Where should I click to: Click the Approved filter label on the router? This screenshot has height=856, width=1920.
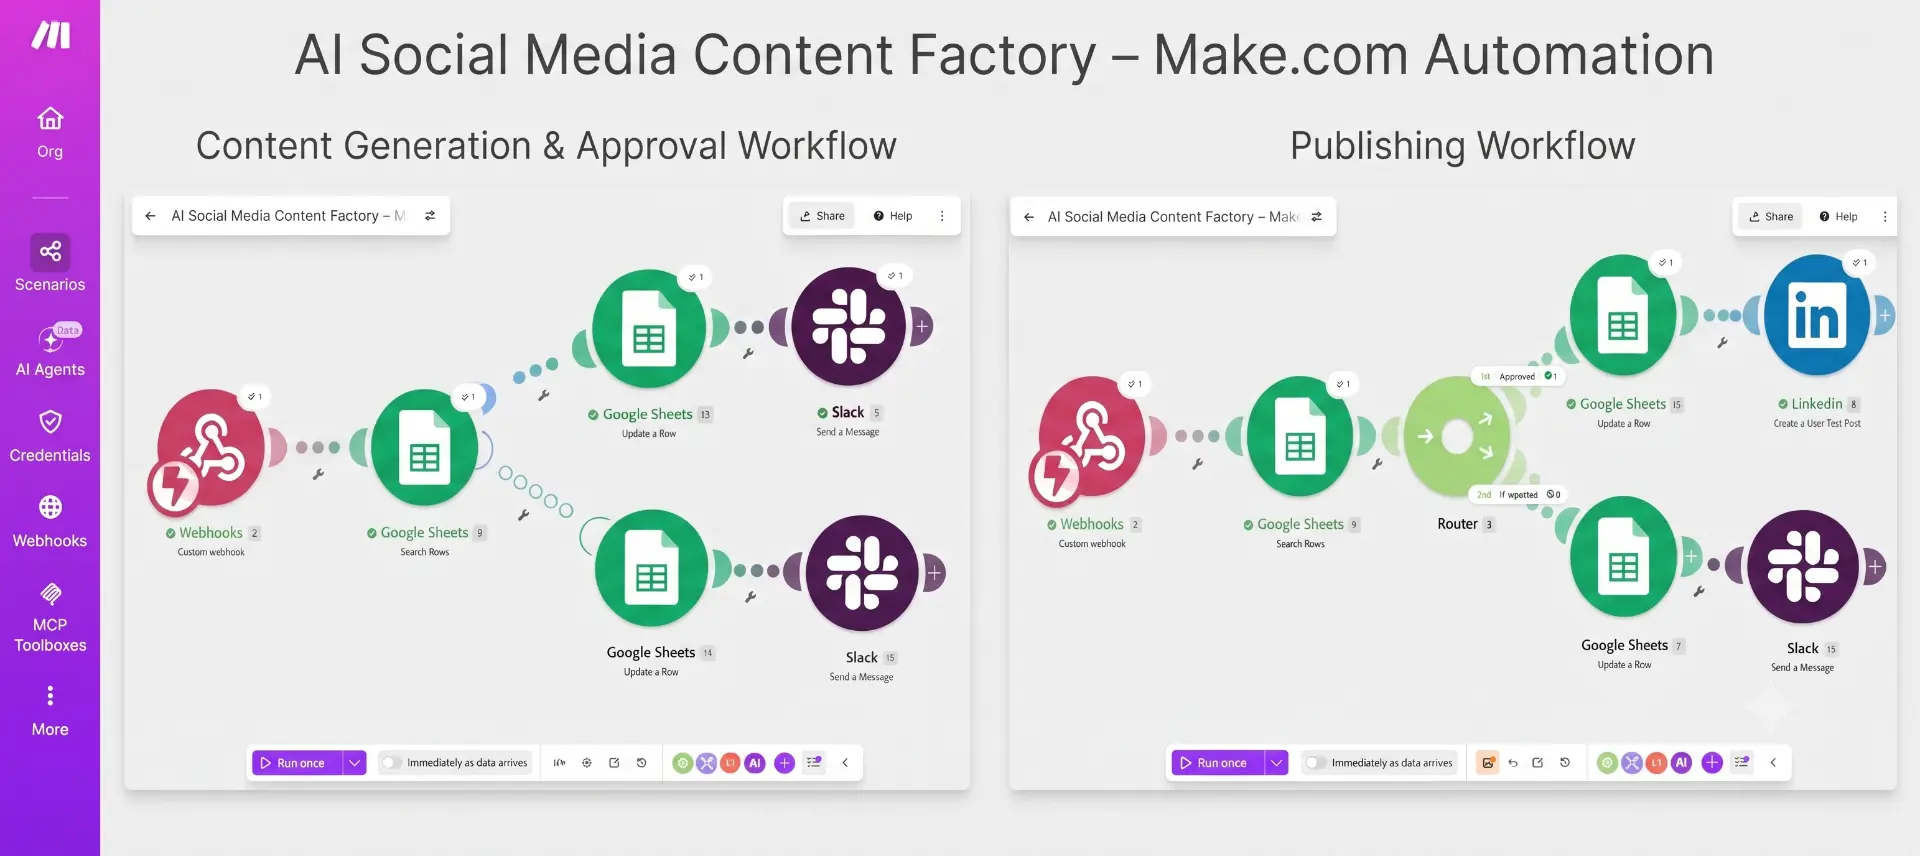point(1517,377)
